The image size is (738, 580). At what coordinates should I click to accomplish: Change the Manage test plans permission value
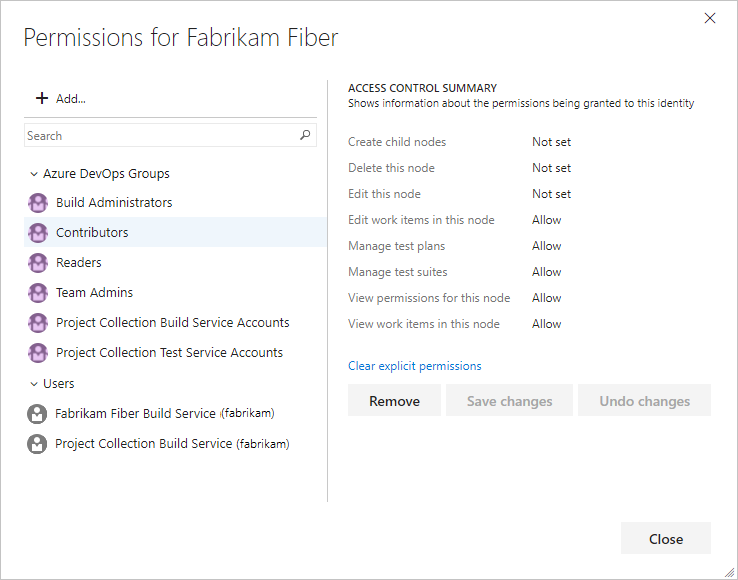(x=547, y=246)
